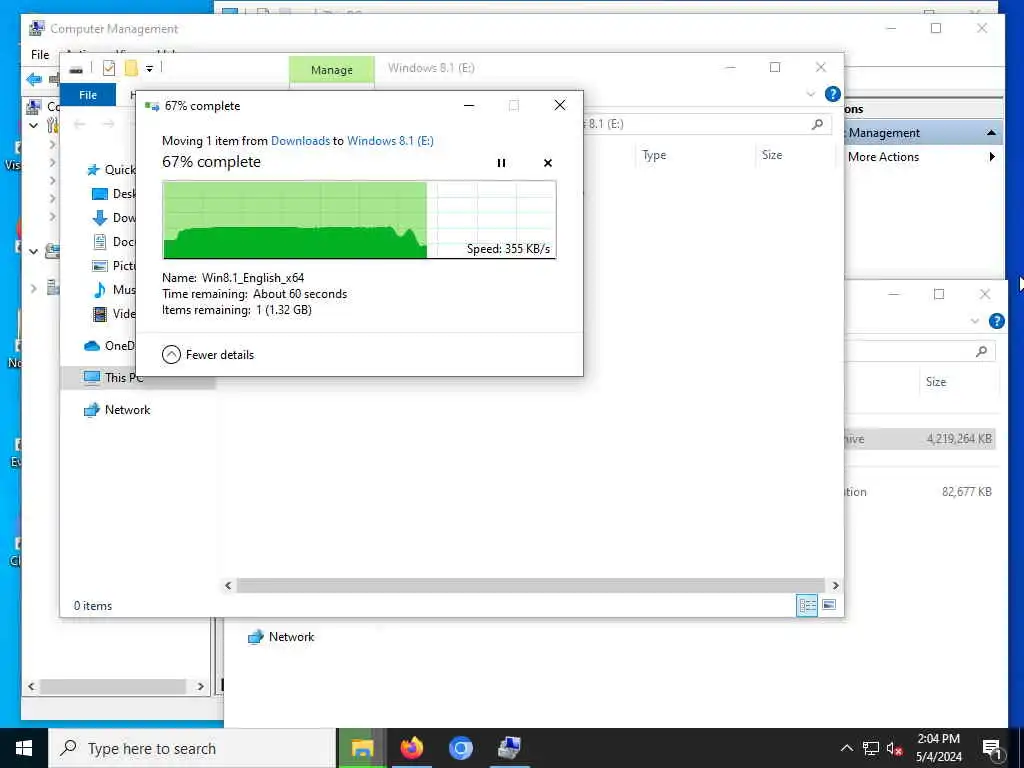Click help icon in rear Explorer window
The height and width of the screenshot is (768, 1024).
tap(997, 321)
